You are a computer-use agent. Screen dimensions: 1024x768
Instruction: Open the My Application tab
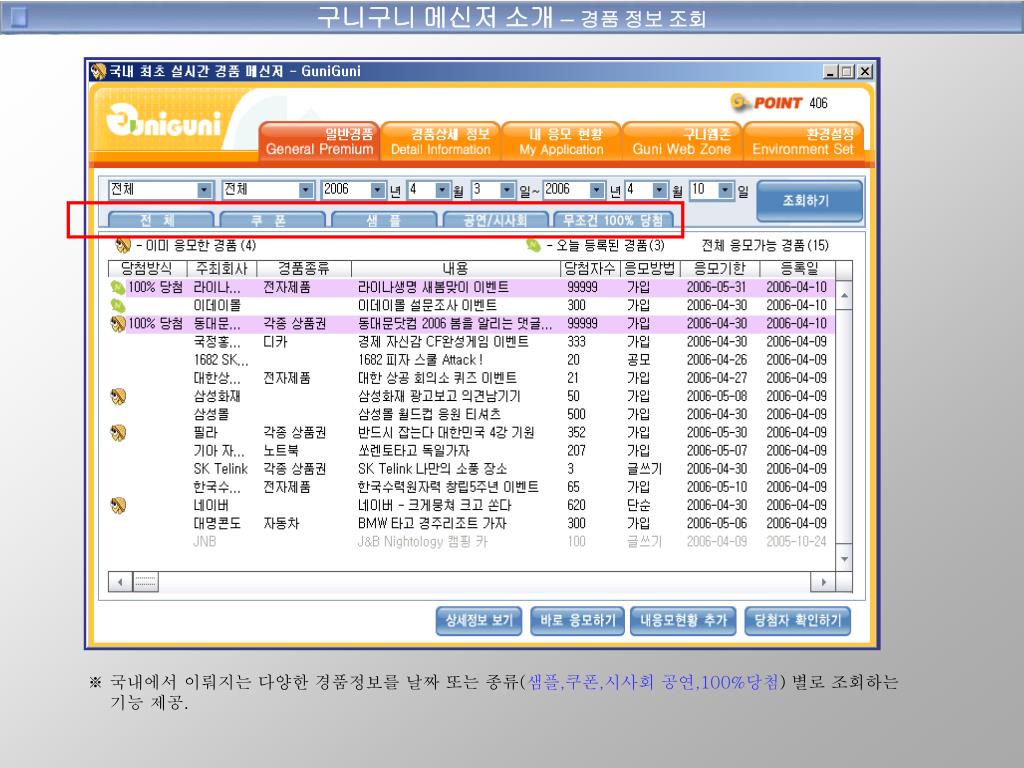click(561, 141)
